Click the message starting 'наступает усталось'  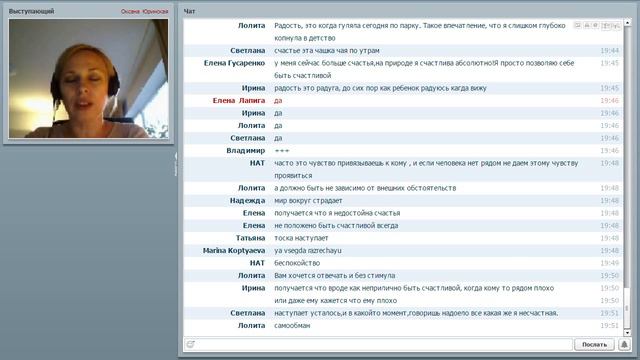[416, 313]
